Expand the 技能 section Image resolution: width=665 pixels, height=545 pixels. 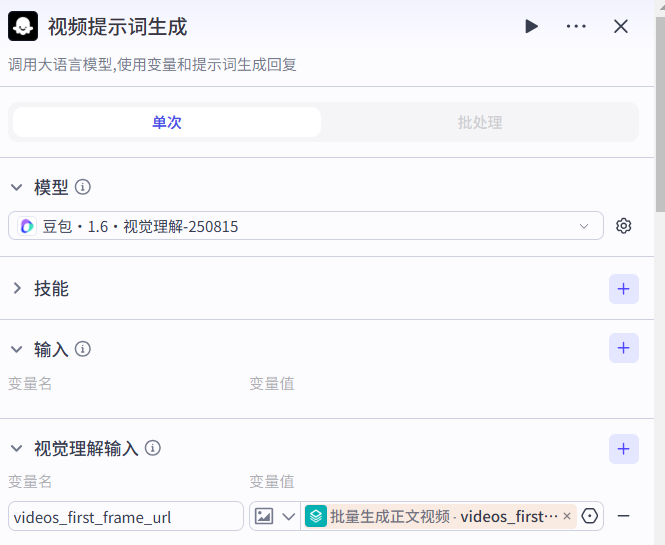tap(17, 289)
